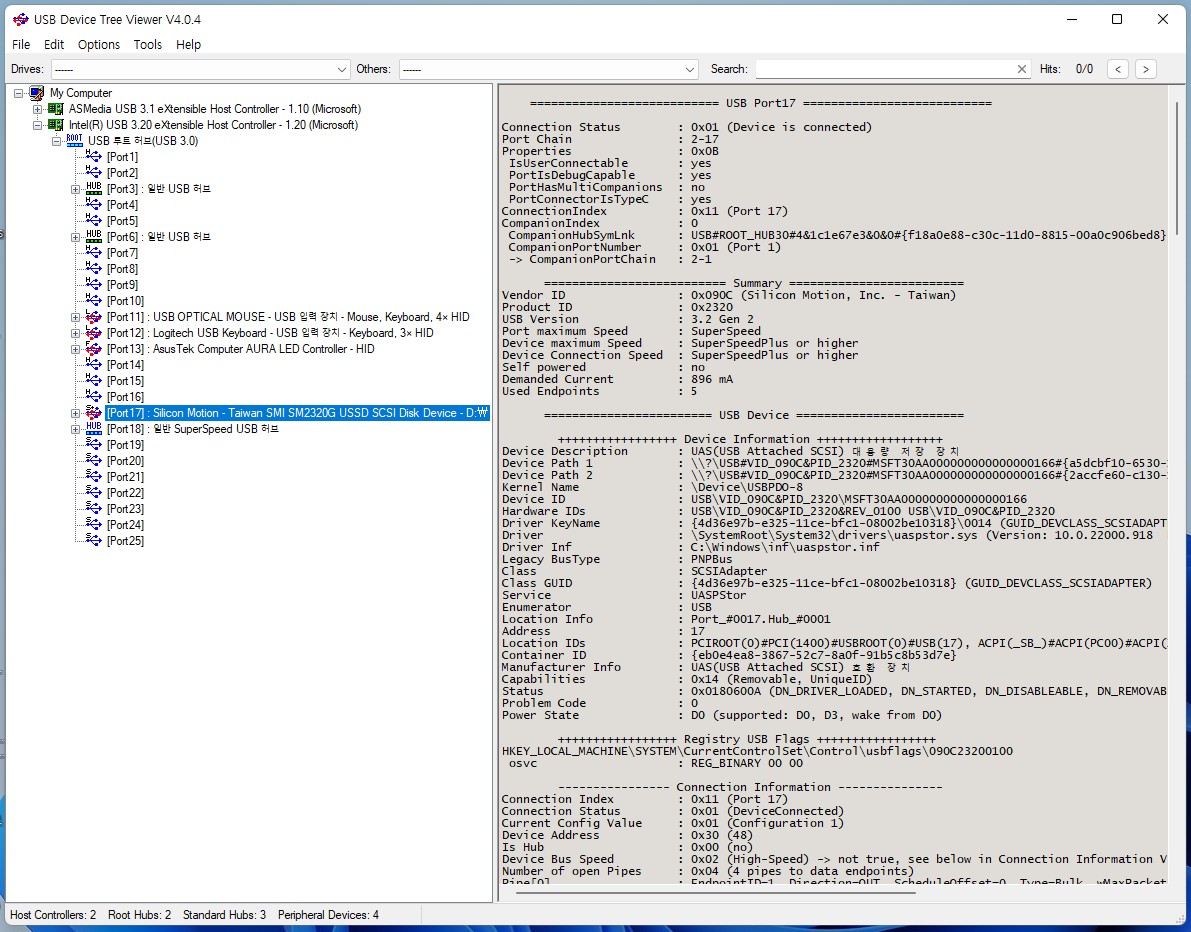Clear the Search field with X
The width and height of the screenshot is (1191, 932).
click(1022, 69)
